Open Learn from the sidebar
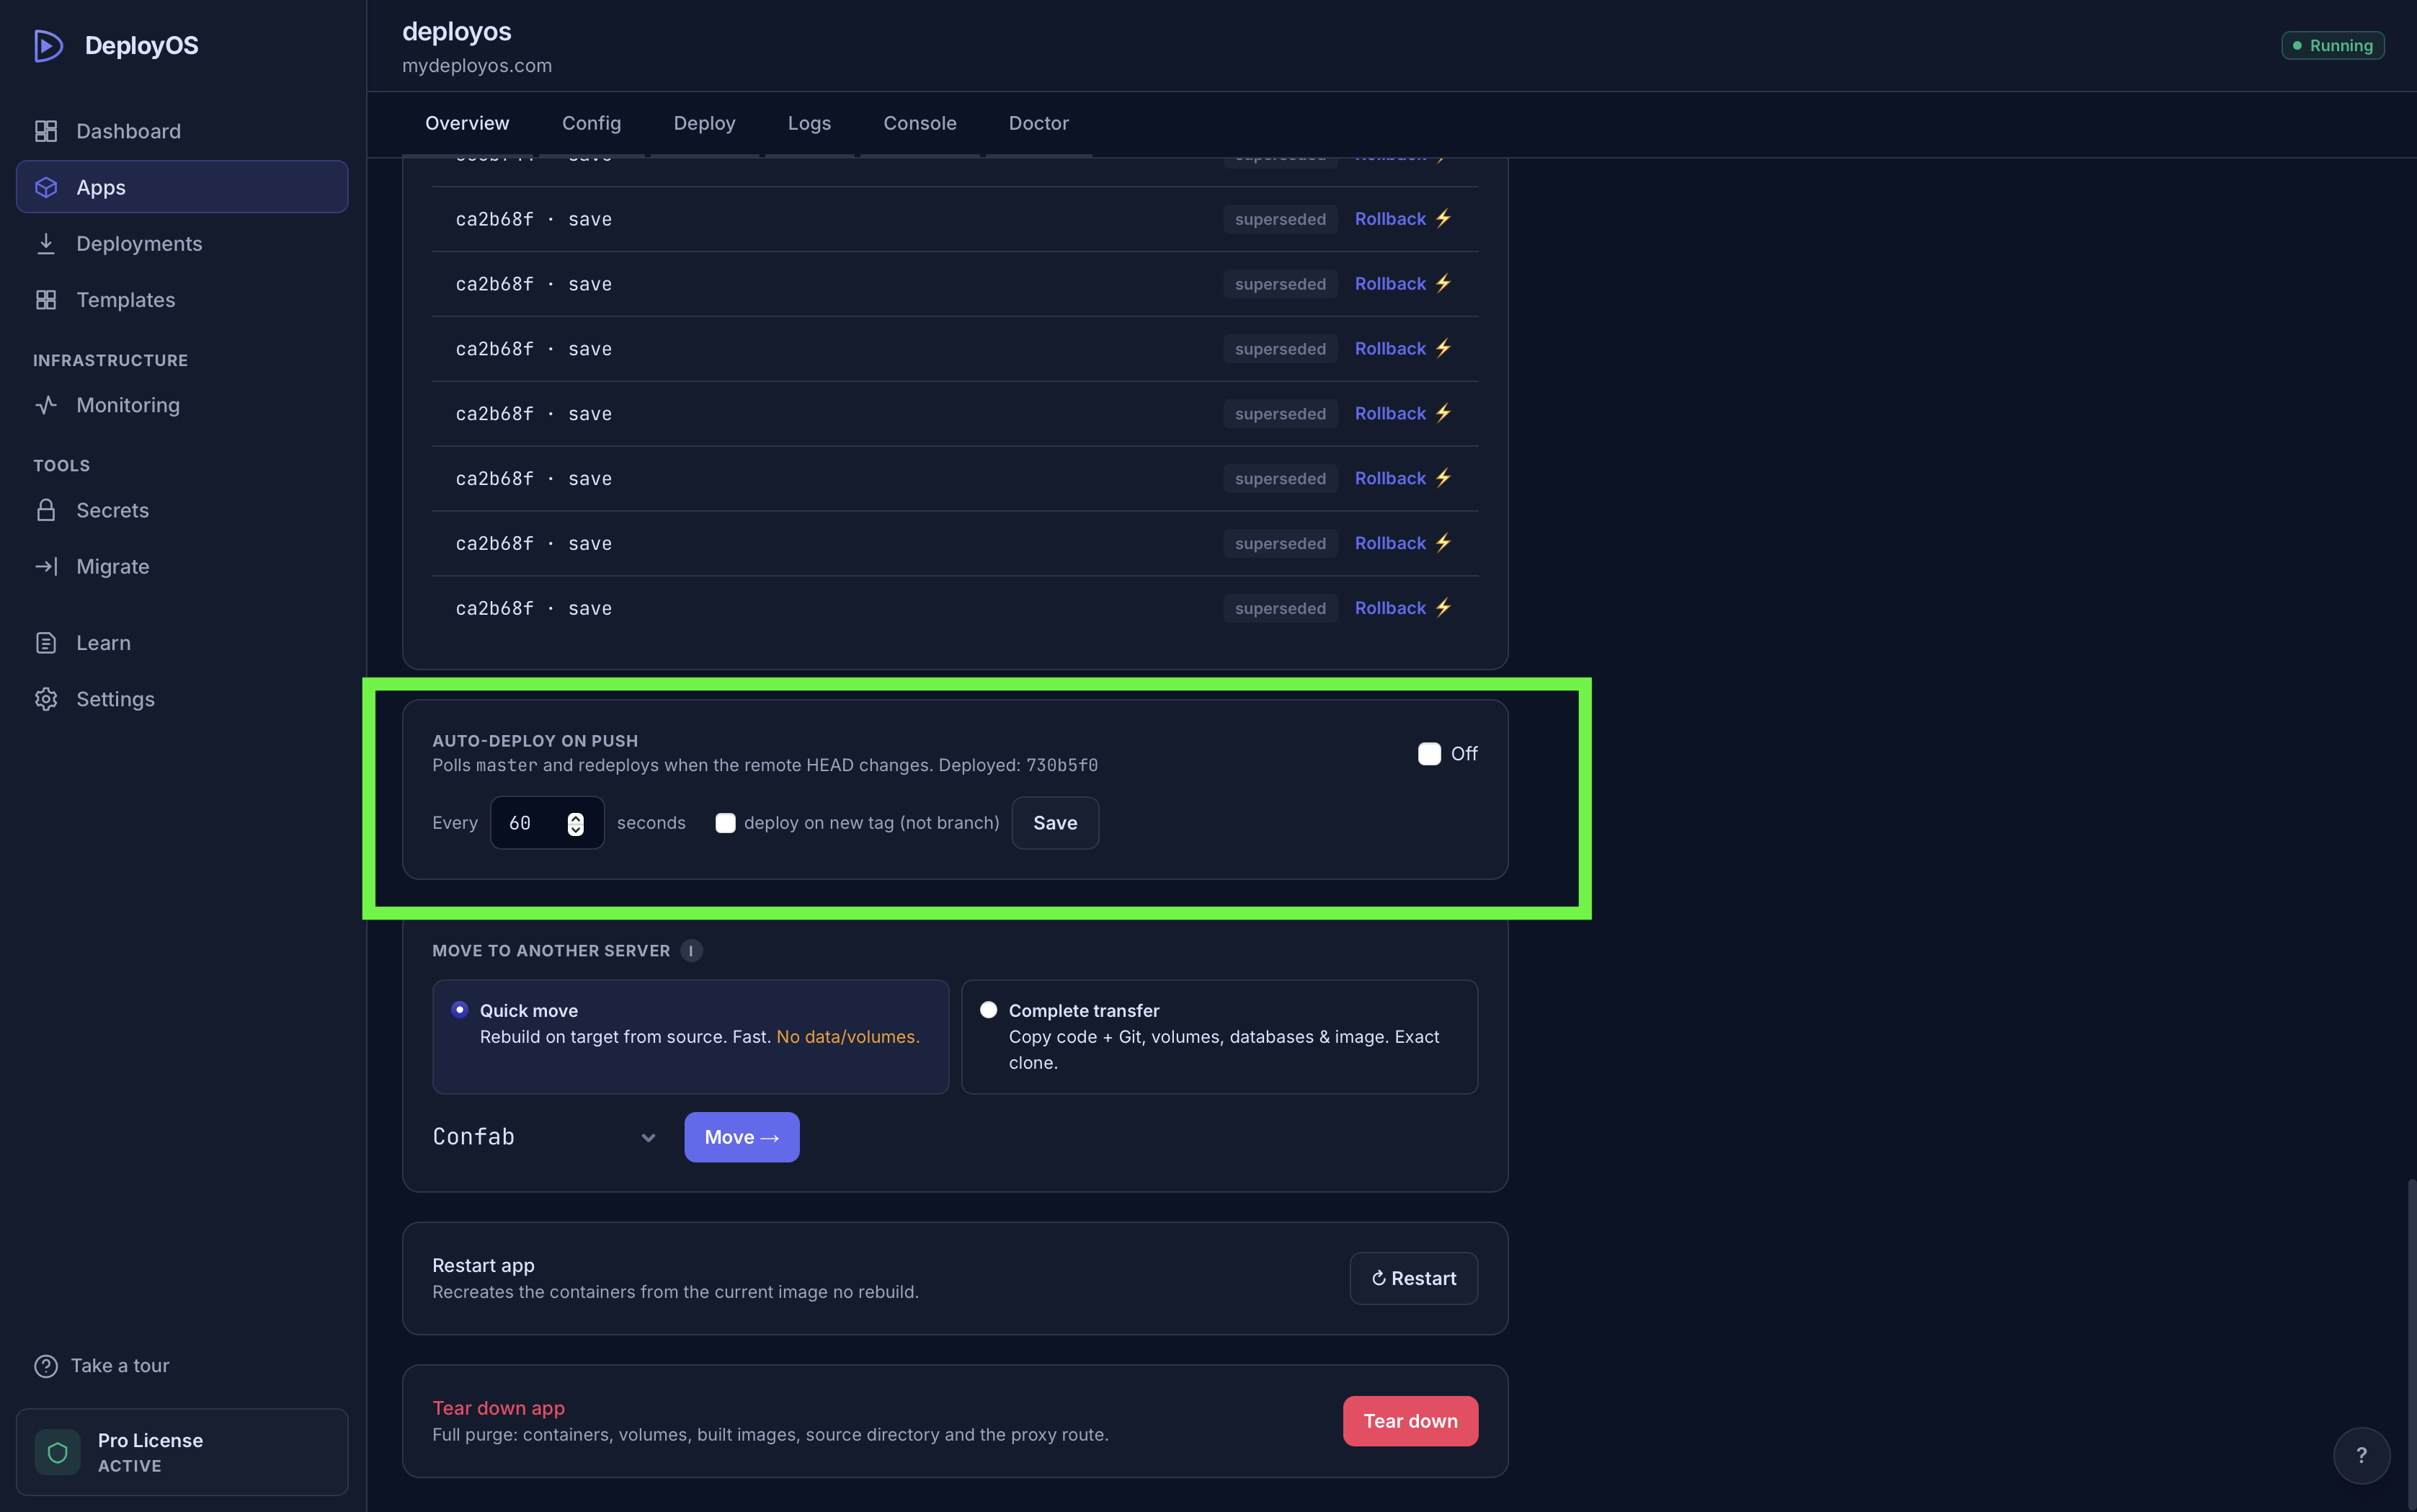Image resolution: width=2417 pixels, height=1512 pixels. (182, 643)
